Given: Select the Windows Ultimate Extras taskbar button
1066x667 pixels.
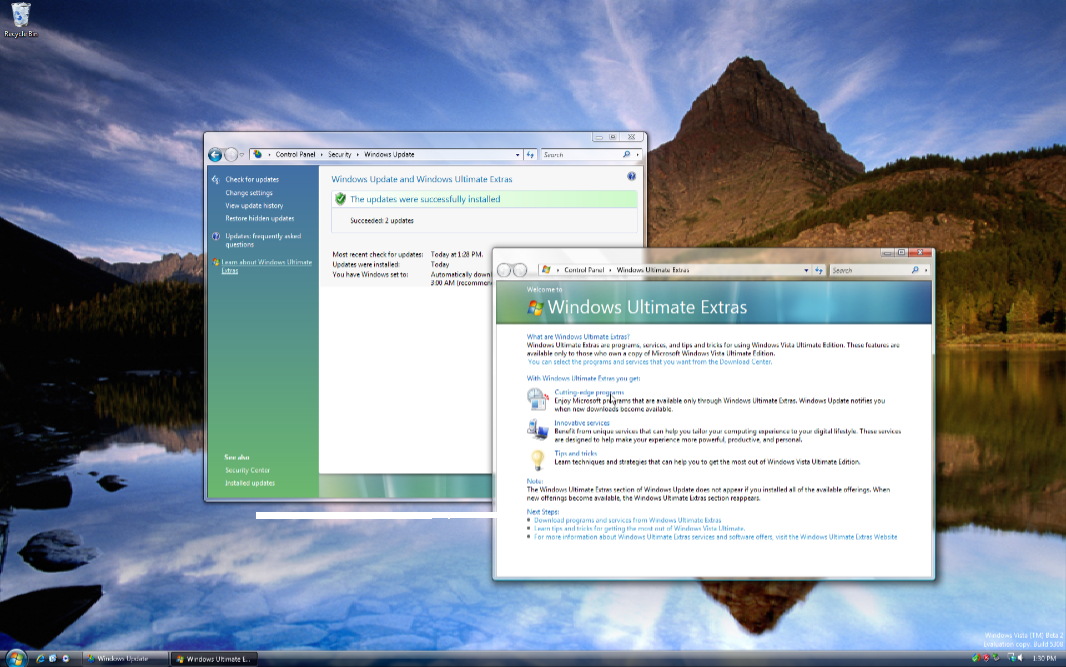Looking at the screenshot, I should click(215, 659).
